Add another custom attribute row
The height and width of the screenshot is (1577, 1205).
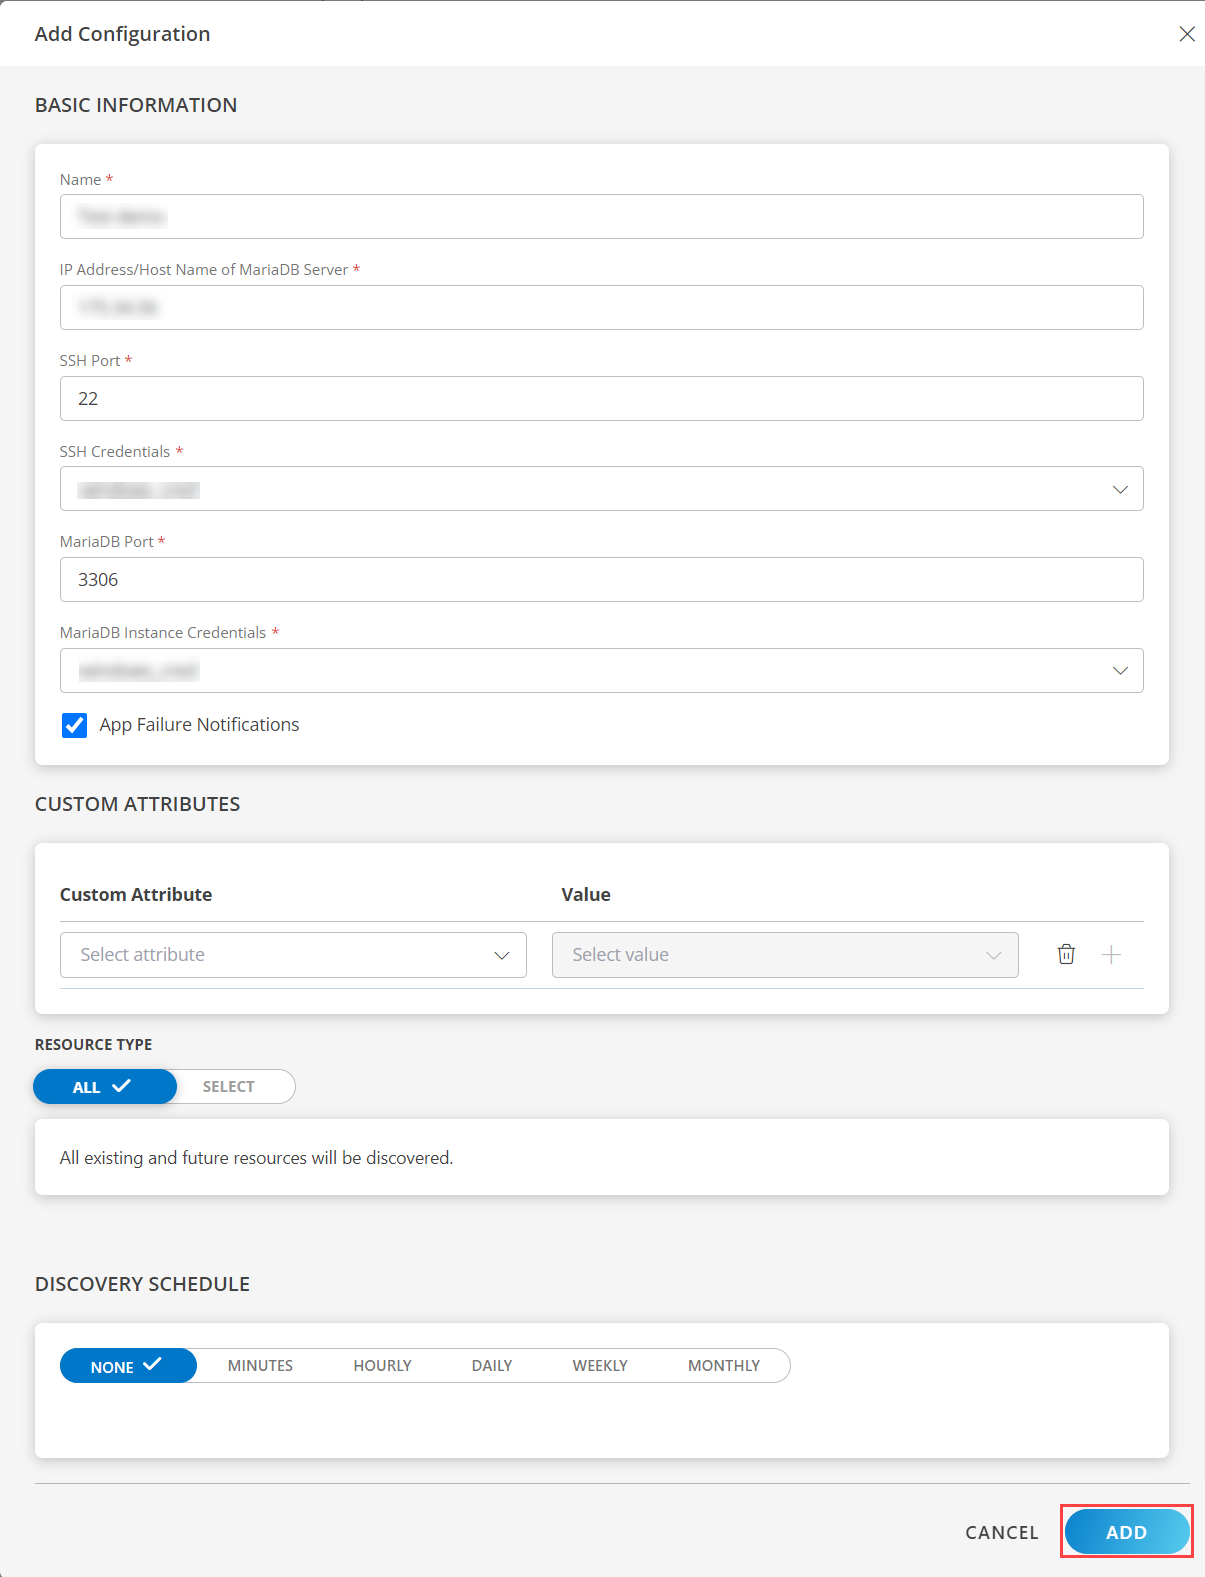[x=1111, y=954]
